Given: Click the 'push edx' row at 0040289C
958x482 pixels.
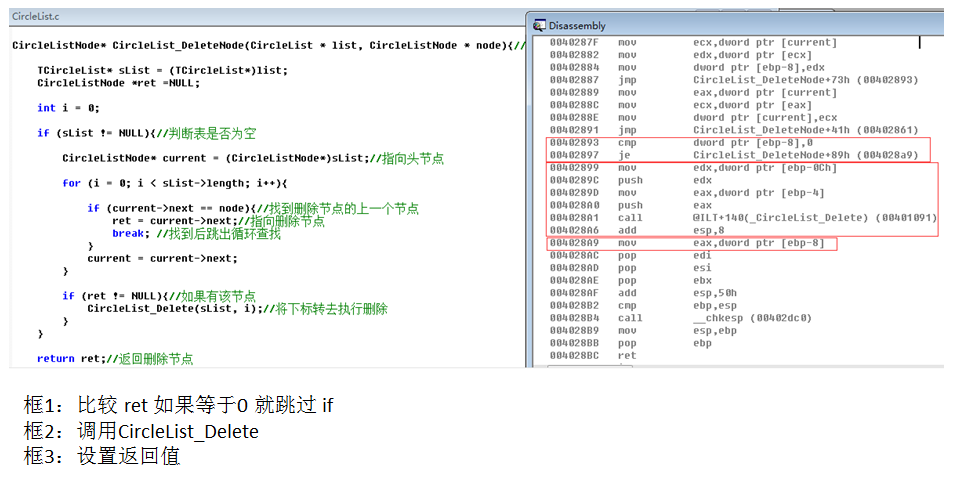Looking at the screenshot, I should coord(631,180).
